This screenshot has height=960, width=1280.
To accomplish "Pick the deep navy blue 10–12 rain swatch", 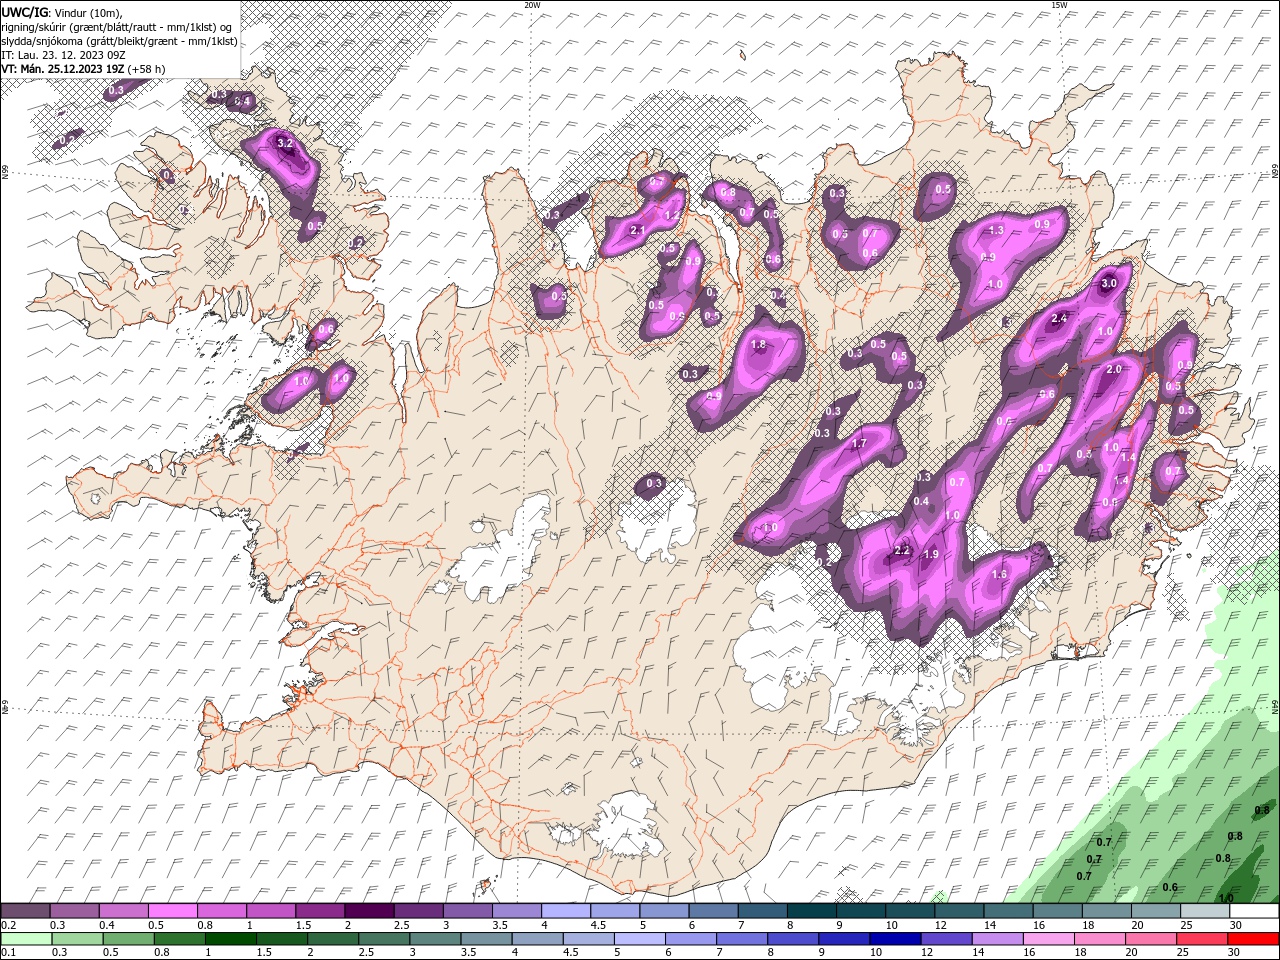I will [x=895, y=939].
